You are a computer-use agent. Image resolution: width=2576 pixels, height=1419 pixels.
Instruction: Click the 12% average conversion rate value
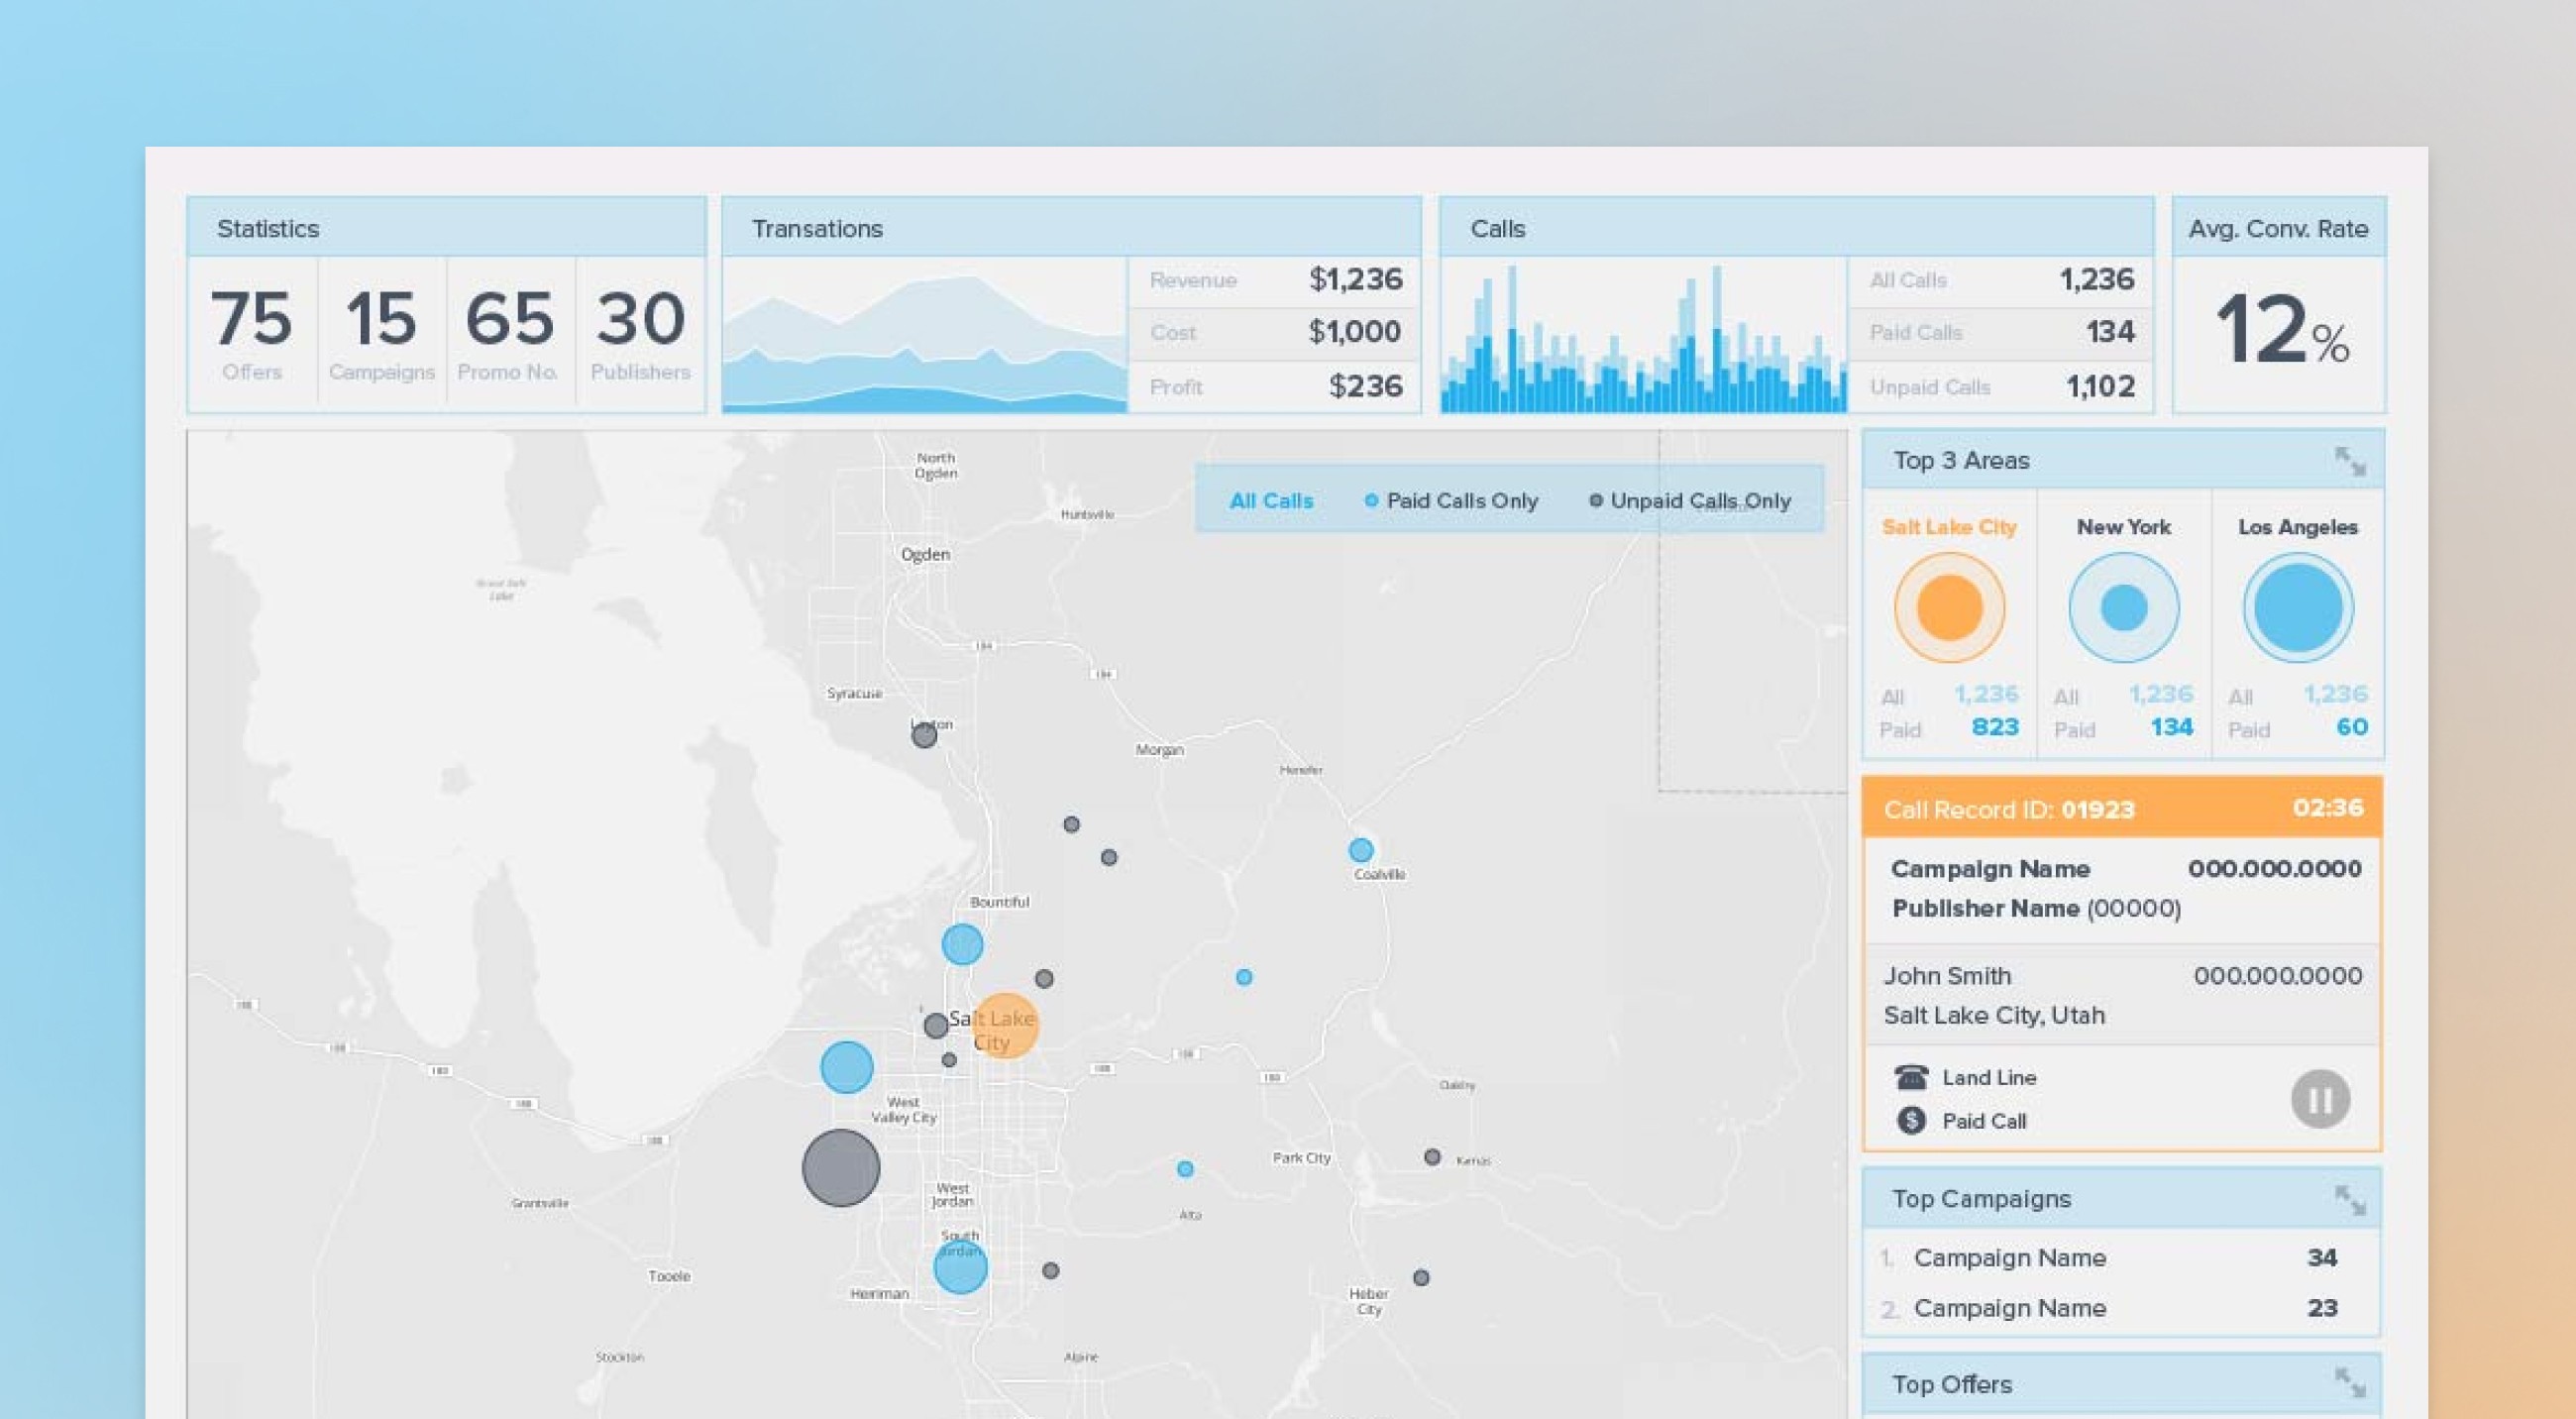(x=2281, y=330)
